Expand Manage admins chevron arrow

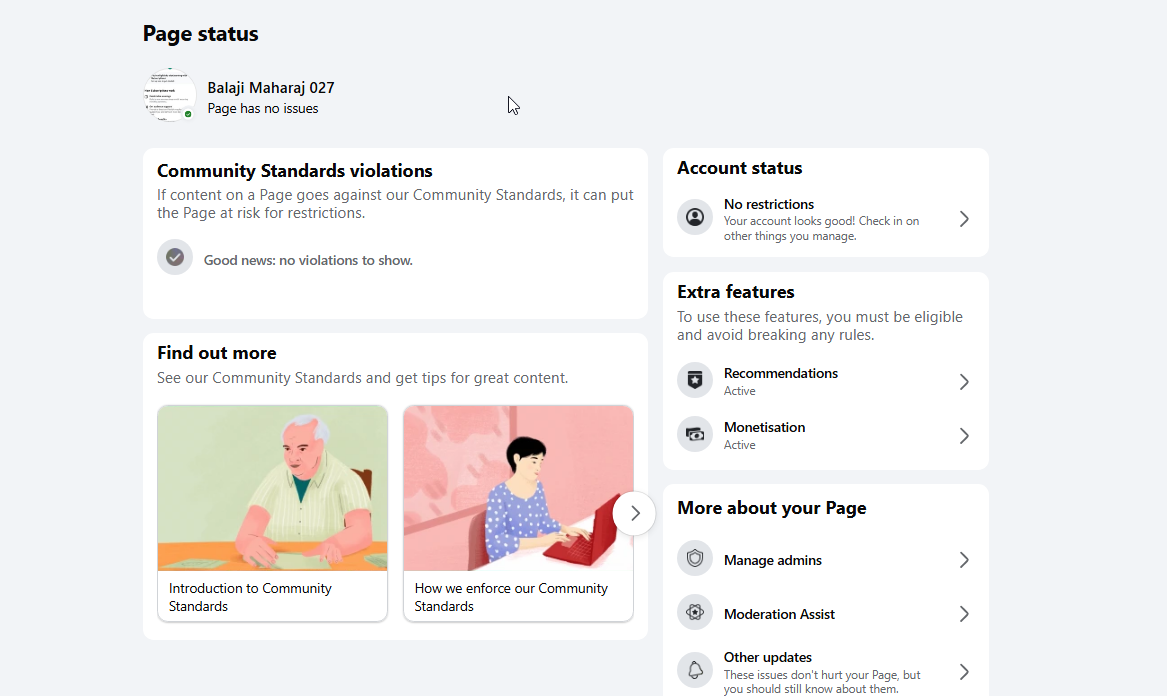964,560
